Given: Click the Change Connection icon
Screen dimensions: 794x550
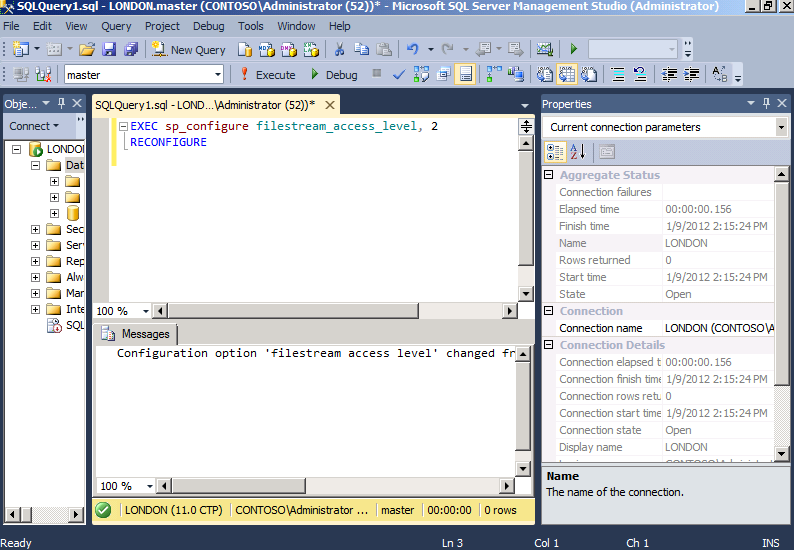Looking at the screenshot, I should tap(43, 74).
